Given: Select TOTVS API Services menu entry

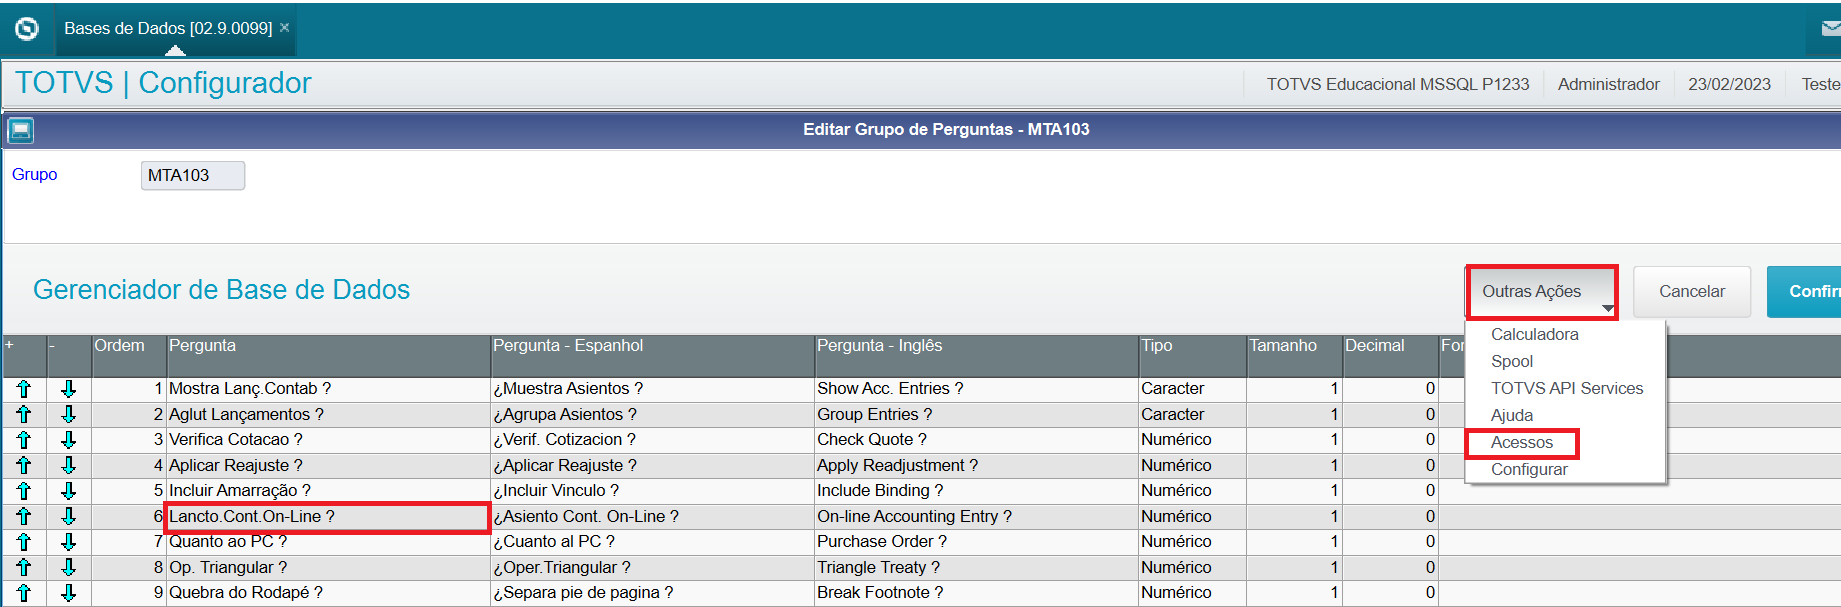Looking at the screenshot, I should (1566, 388).
